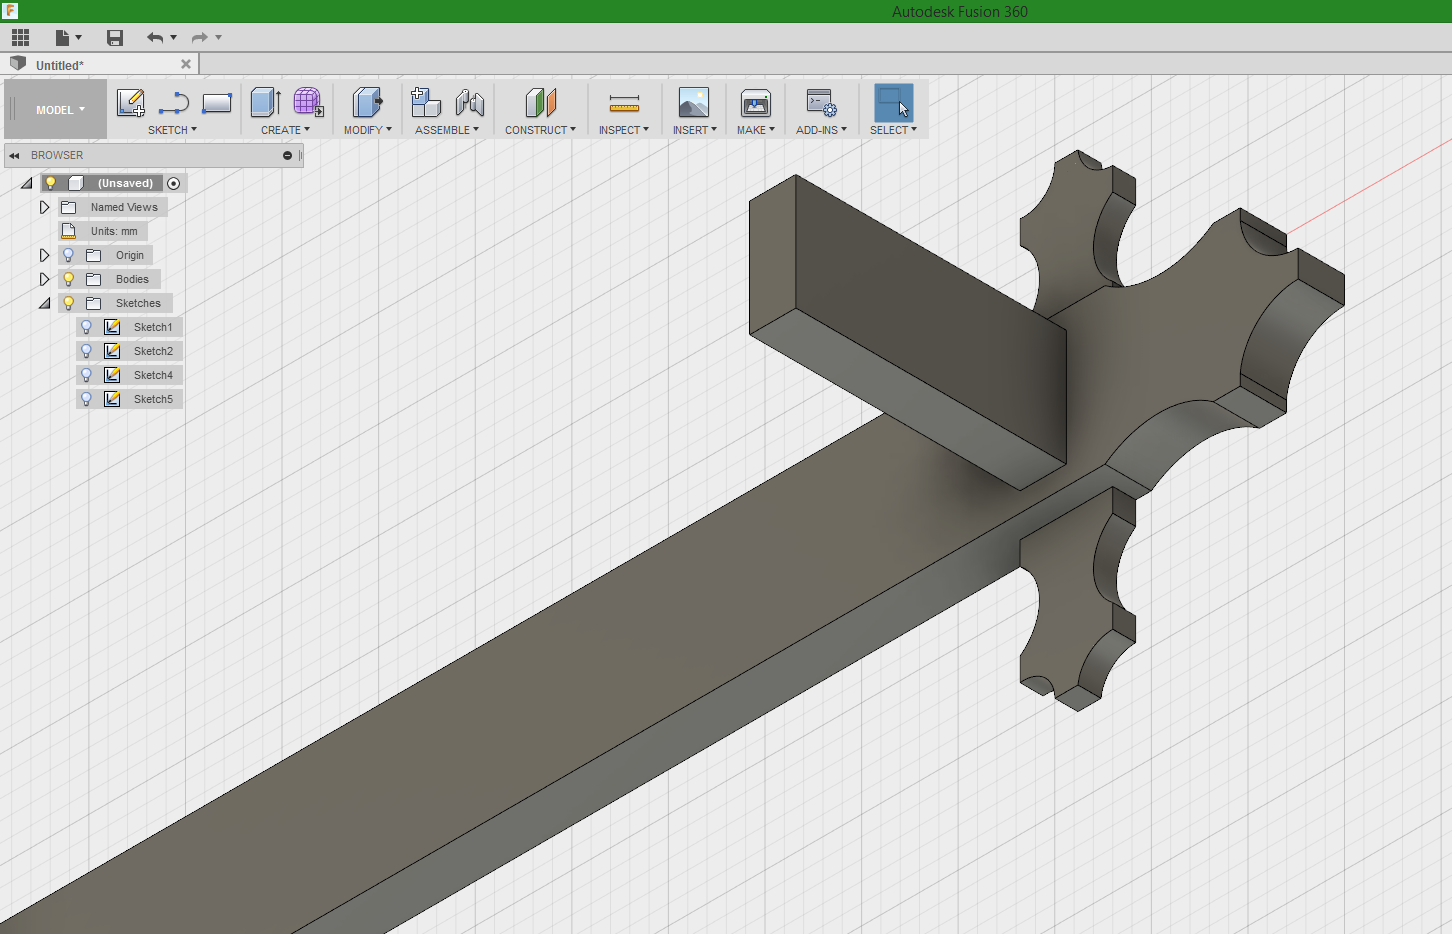Show Sketch2 with its light bulb
This screenshot has width=1452, height=934.
pos(87,351)
